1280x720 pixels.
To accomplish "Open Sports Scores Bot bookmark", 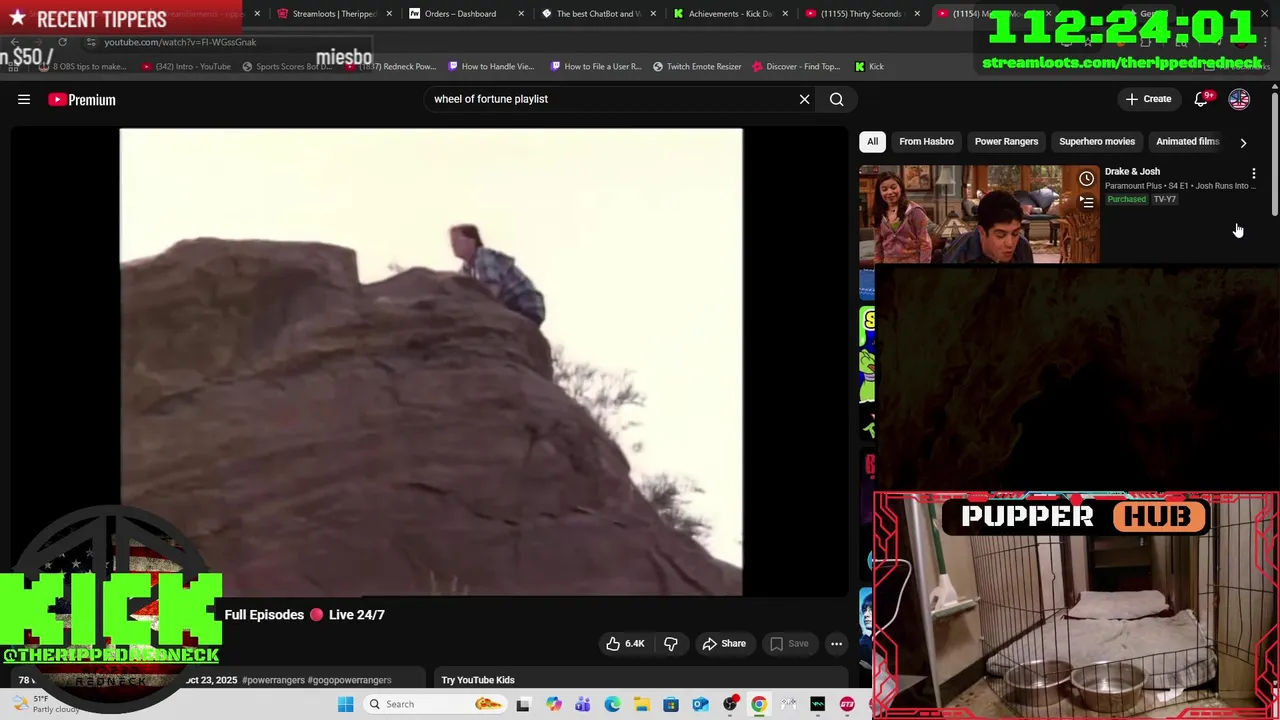I will pyautogui.click(x=286, y=66).
